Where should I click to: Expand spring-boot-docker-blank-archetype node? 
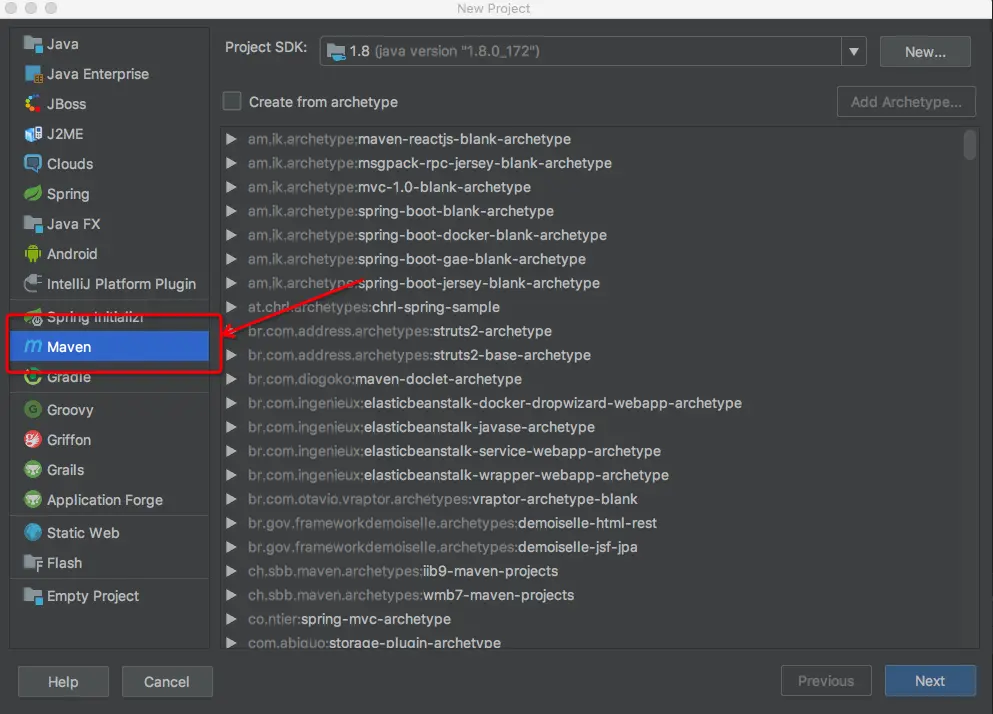[x=231, y=235]
